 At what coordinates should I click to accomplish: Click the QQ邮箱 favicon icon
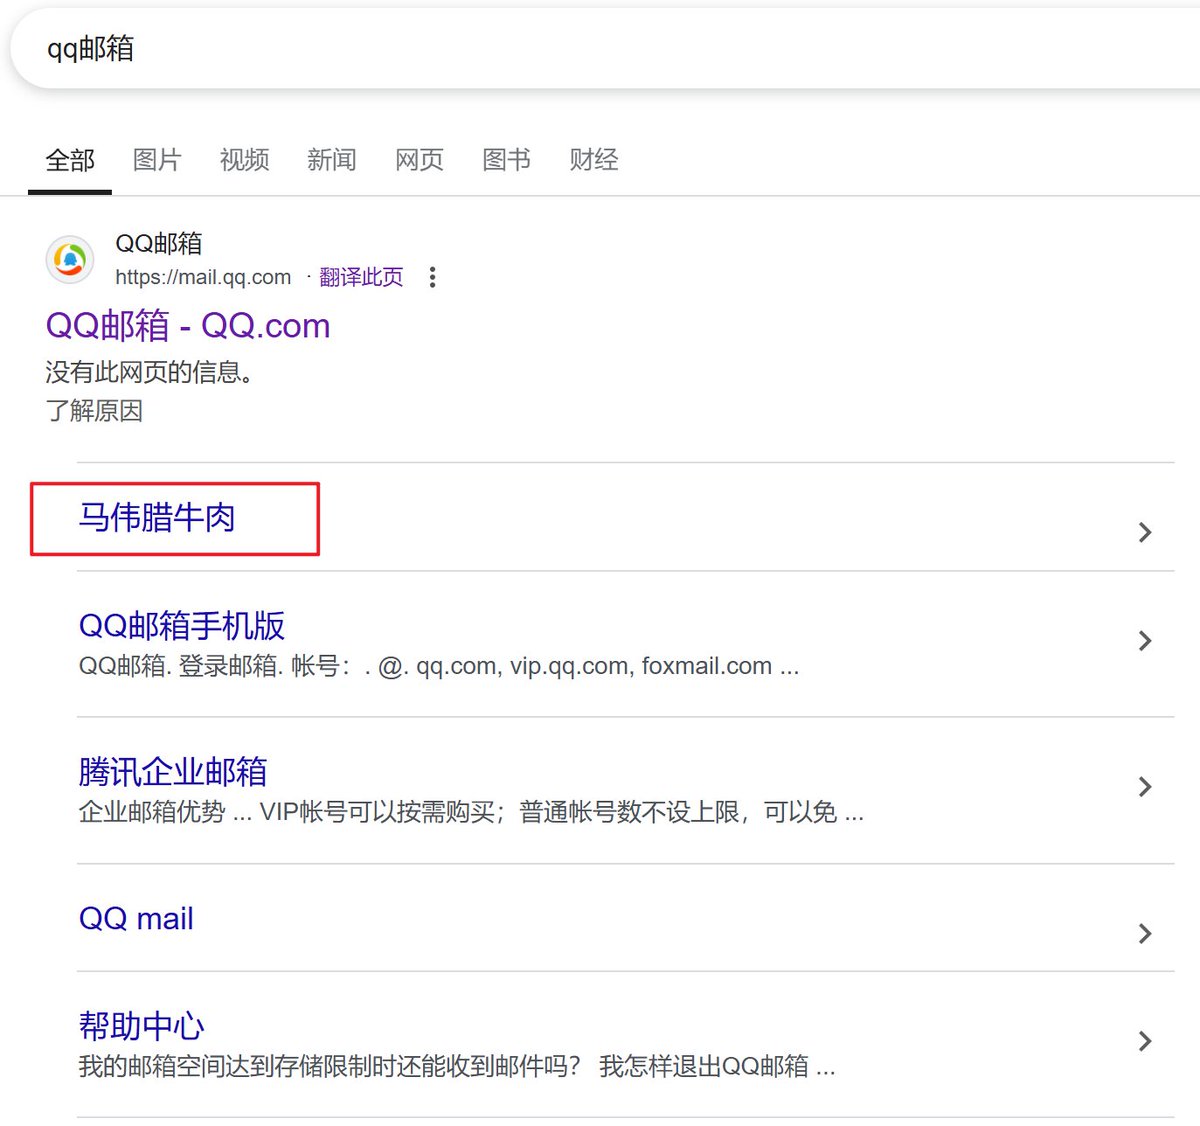click(x=70, y=260)
